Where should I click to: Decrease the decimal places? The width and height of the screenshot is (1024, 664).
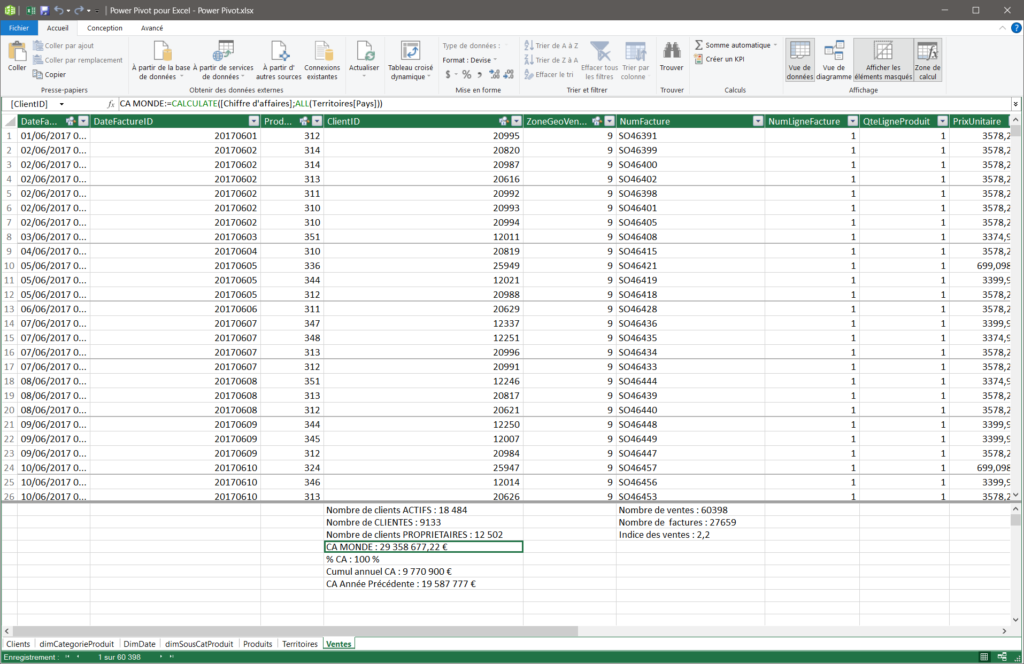[x=509, y=74]
